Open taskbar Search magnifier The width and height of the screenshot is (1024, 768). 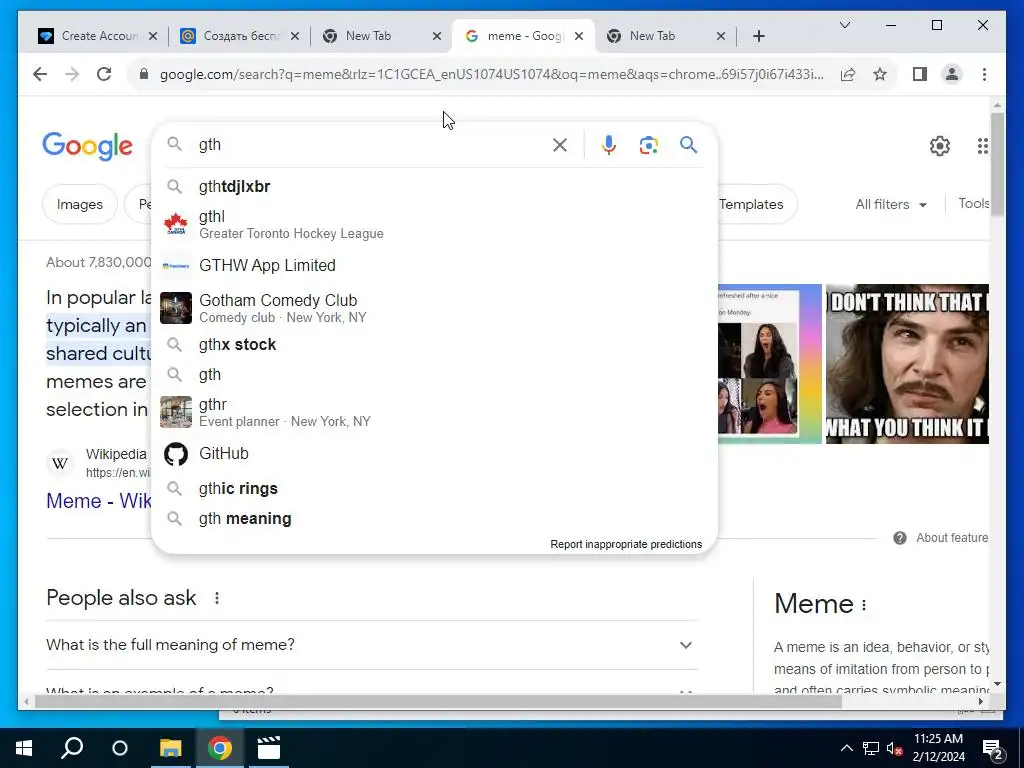coord(72,748)
